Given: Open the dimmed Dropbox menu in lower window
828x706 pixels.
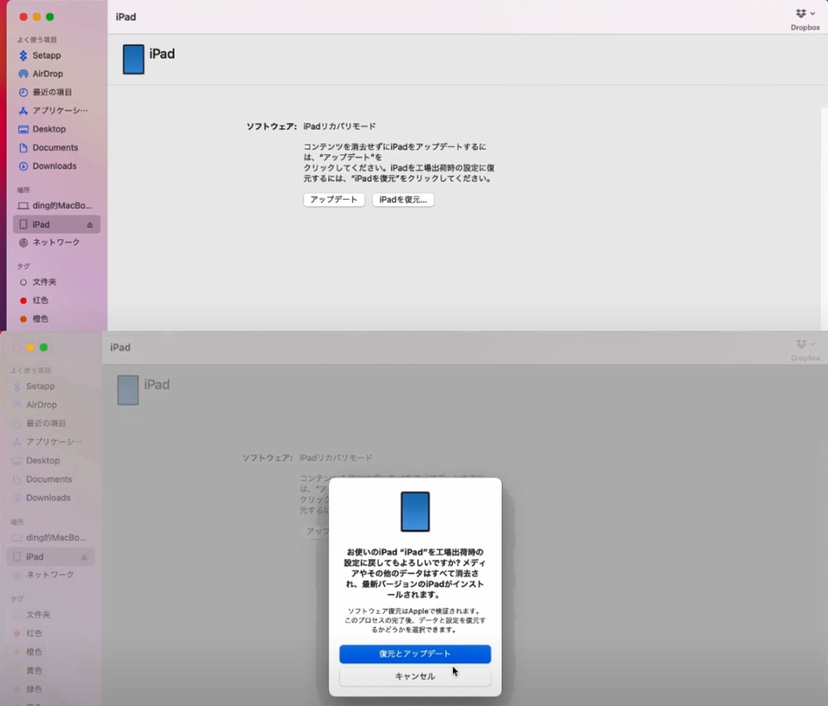Looking at the screenshot, I should click(x=805, y=351).
